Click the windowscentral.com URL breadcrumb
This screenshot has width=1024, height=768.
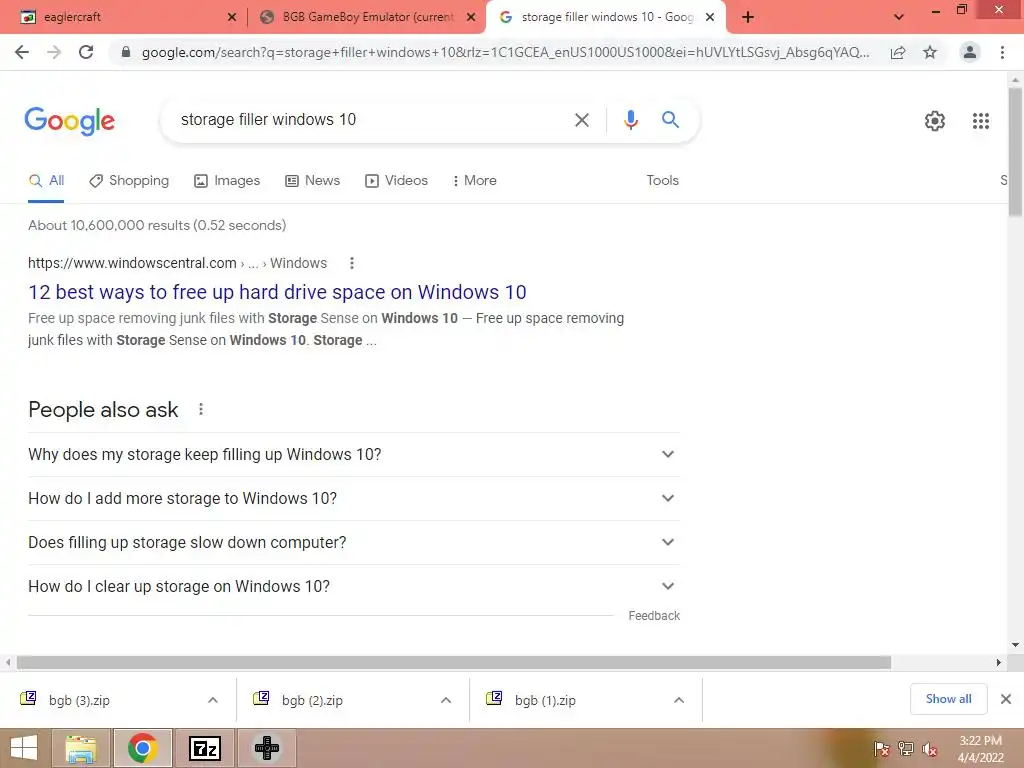(x=177, y=263)
